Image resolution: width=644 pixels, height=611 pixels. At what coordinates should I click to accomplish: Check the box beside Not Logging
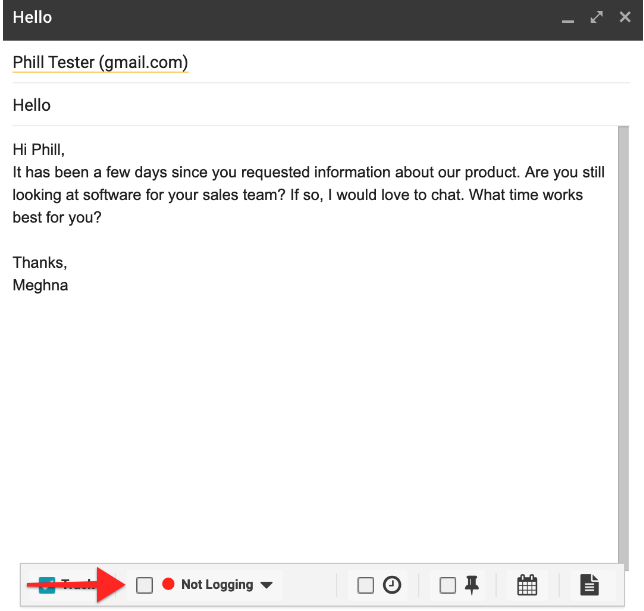[x=145, y=585]
